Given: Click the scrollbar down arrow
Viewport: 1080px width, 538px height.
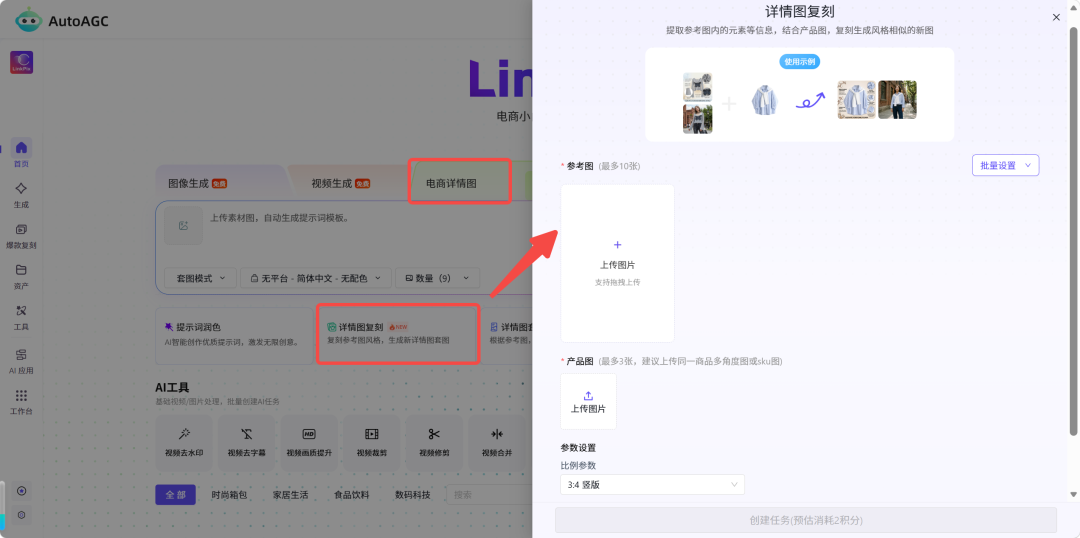Looking at the screenshot, I should (x=1073, y=494).
